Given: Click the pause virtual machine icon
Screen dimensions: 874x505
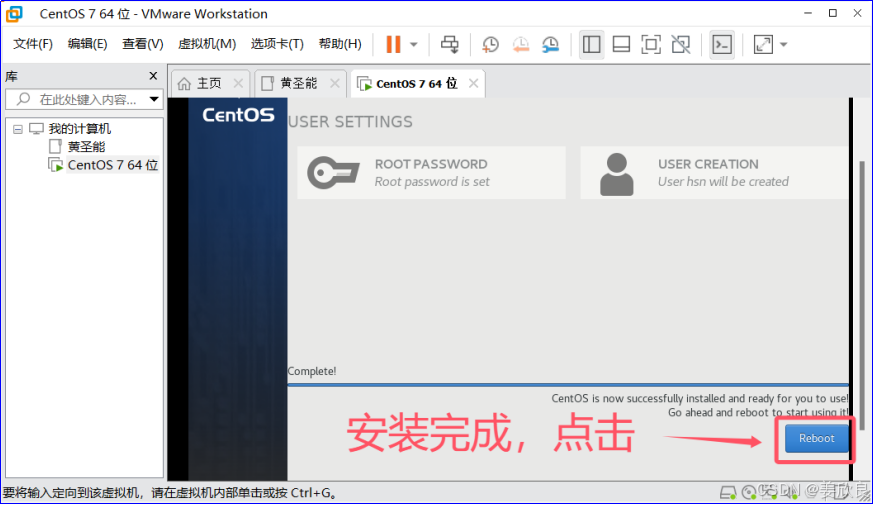Looking at the screenshot, I should tap(394, 44).
